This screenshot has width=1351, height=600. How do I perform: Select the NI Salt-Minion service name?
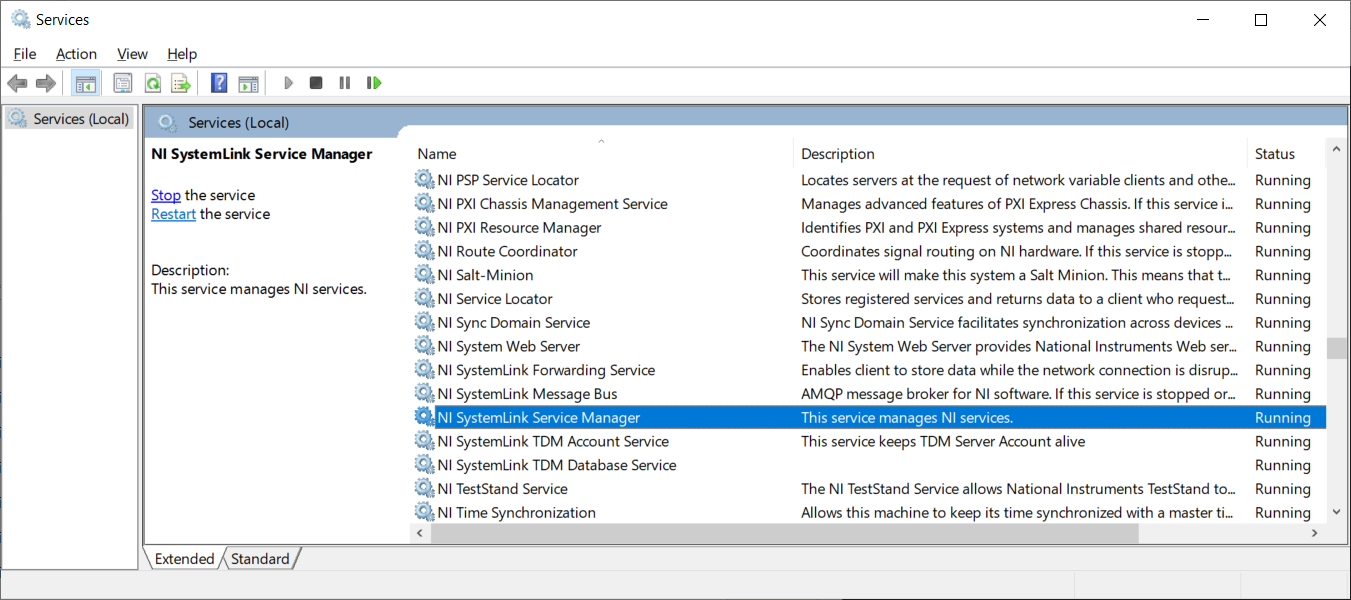point(486,275)
